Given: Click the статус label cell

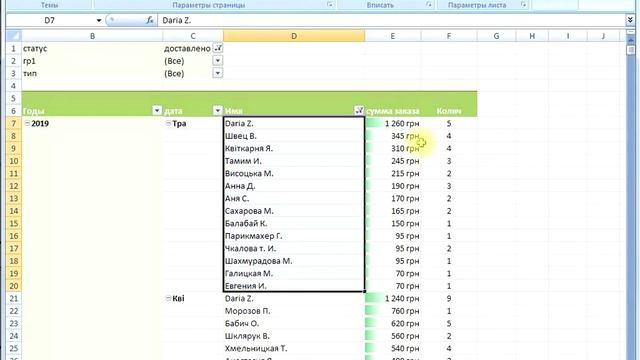Looking at the screenshot, I should pos(92,48).
